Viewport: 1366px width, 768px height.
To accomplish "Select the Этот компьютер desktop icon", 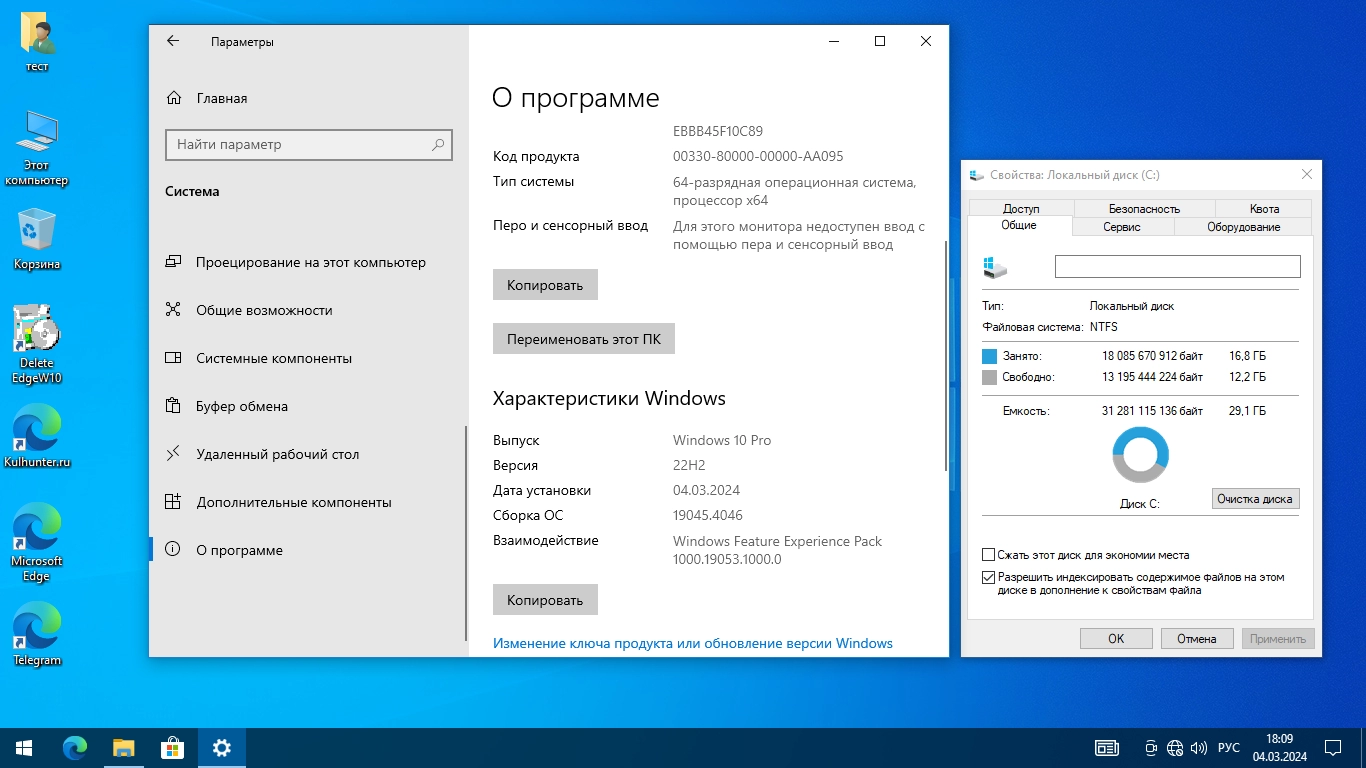I will pos(37,148).
